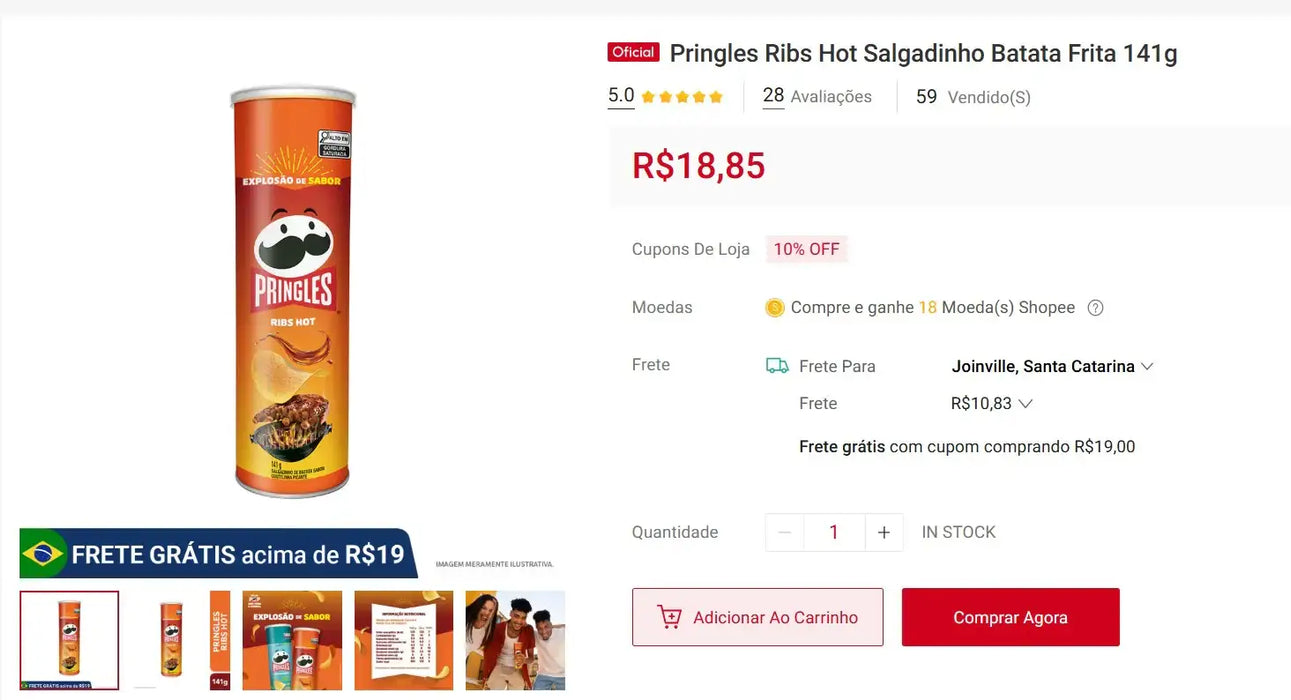The width and height of the screenshot is (1291, 700).
Task: Click the red Oficial badge
Action: click(633, 52)
